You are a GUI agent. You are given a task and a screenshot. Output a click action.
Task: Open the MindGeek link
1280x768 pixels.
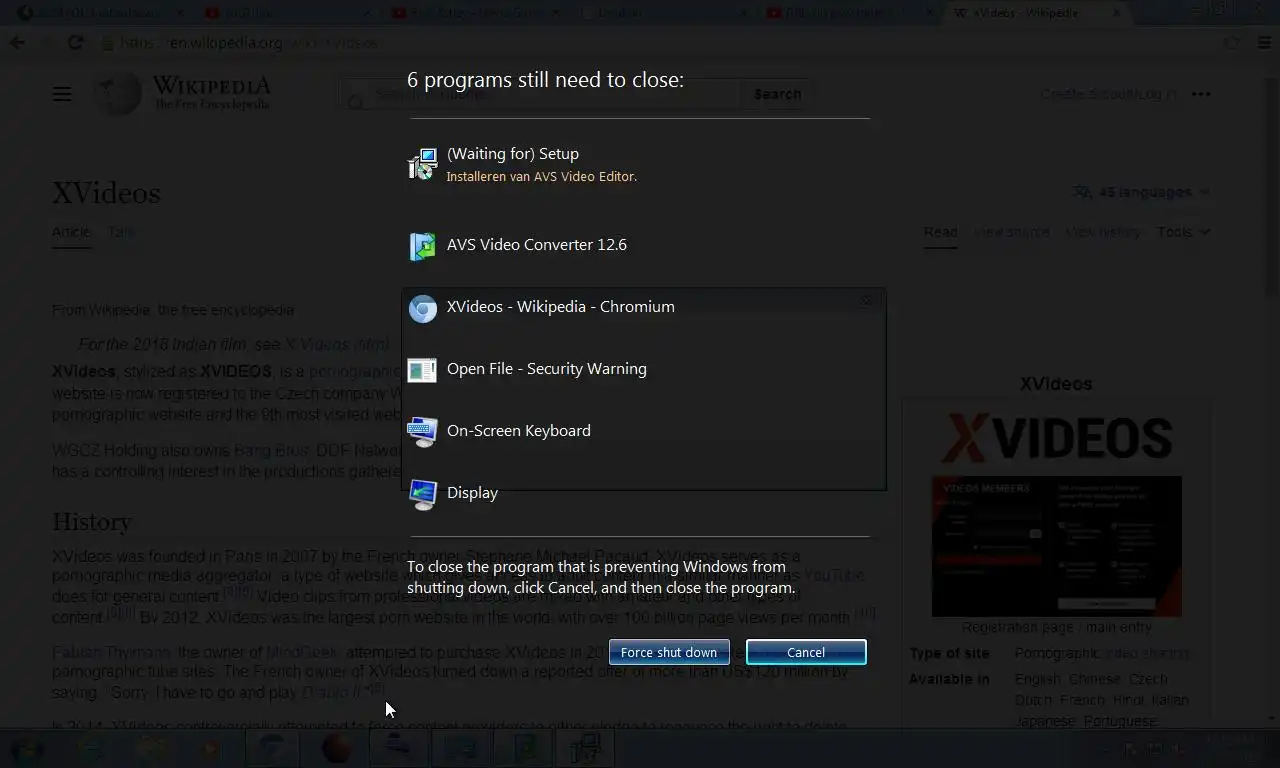(303, 653)
